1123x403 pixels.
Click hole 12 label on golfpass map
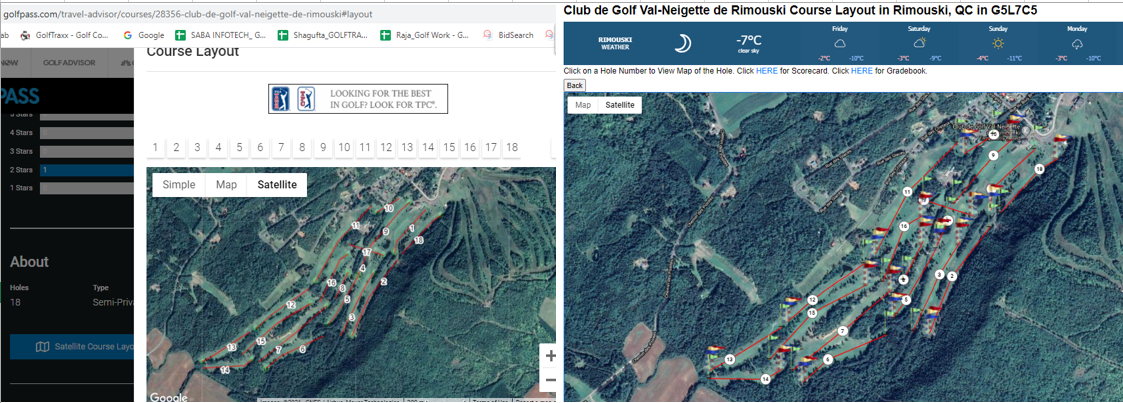[x=291, y=305]
